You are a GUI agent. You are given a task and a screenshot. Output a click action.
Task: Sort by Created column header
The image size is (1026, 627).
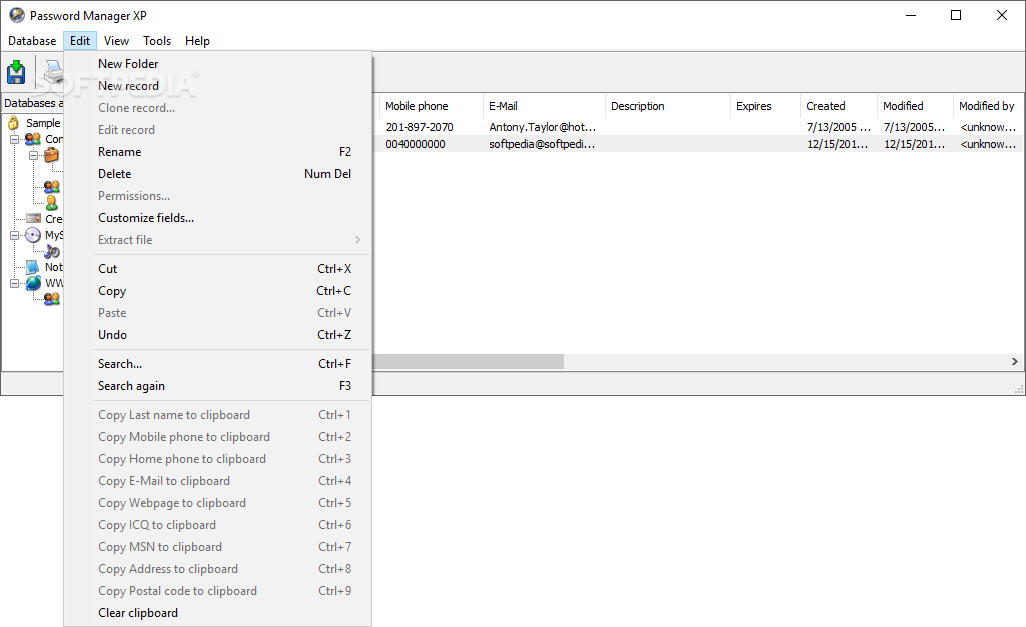click(x=839, y=106)
